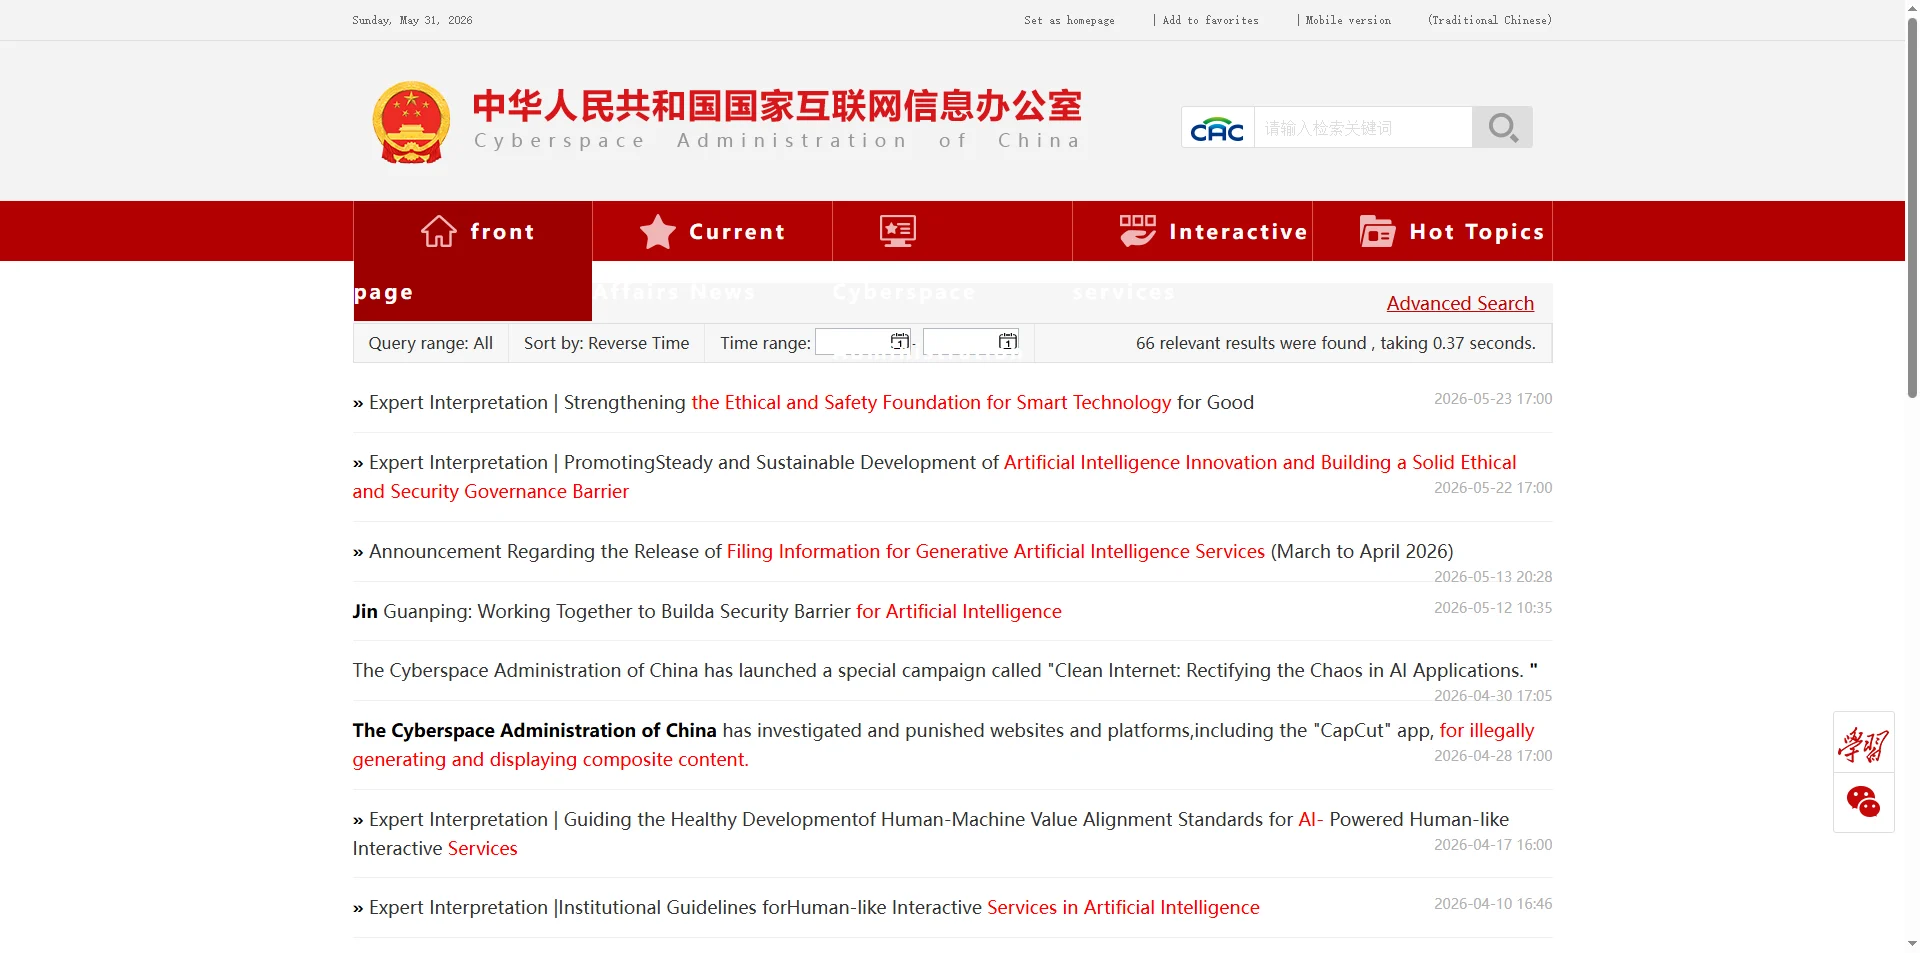This screenshot has width=1920, height=953.
Task: Open Jin Guanping Security Barrier article
Action: click(x=707, y=611)
